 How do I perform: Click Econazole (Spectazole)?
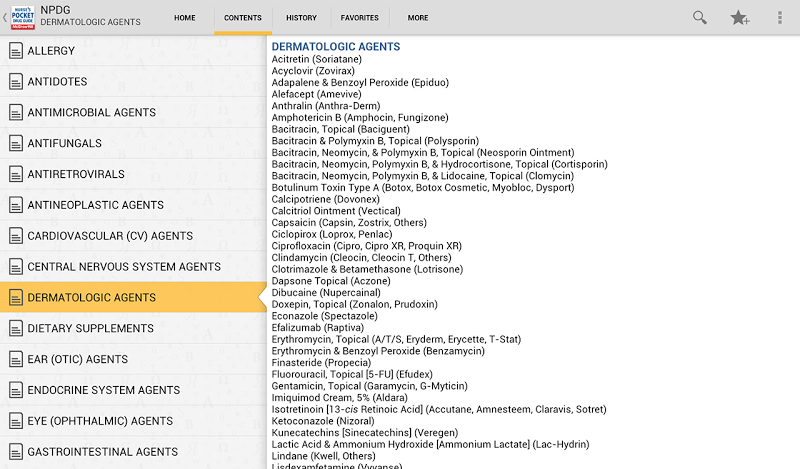click(x=324, y=316)
